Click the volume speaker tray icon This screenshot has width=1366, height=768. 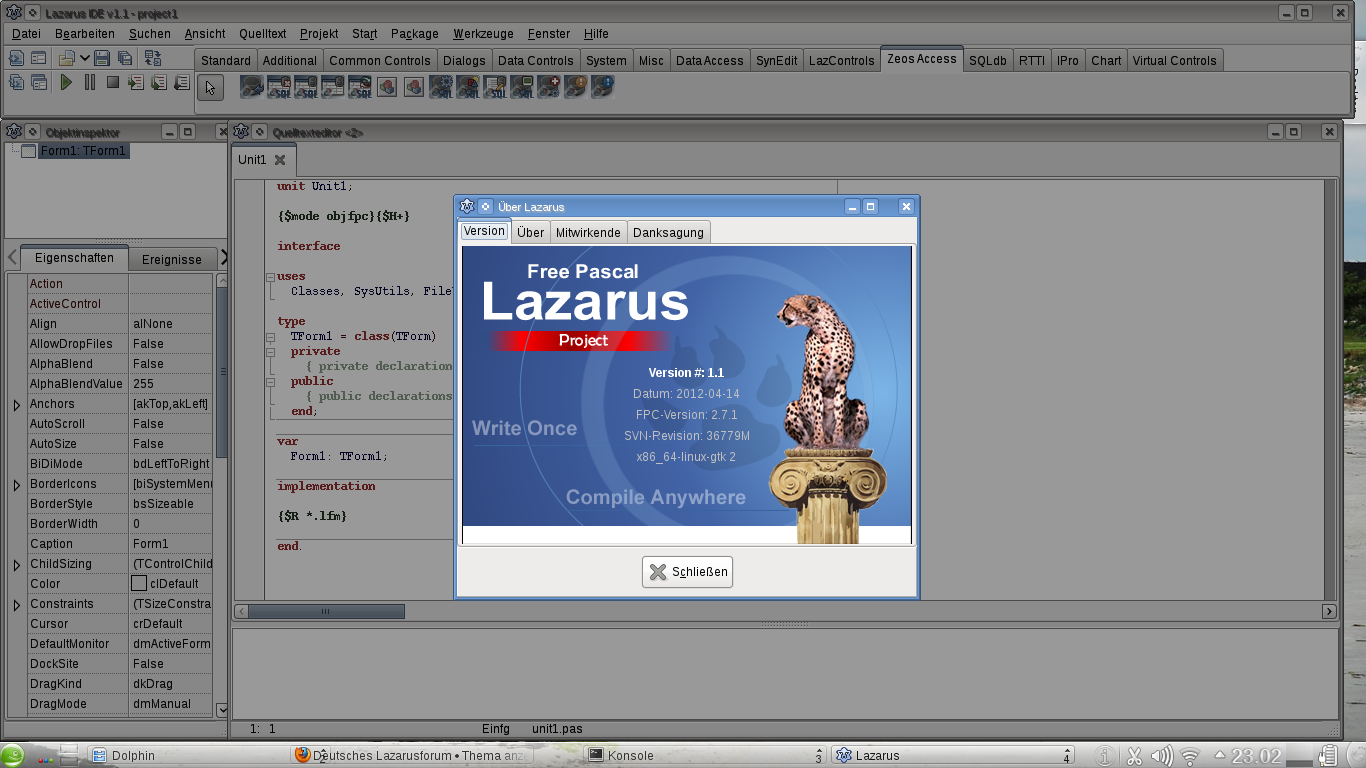pos(1161,756)
